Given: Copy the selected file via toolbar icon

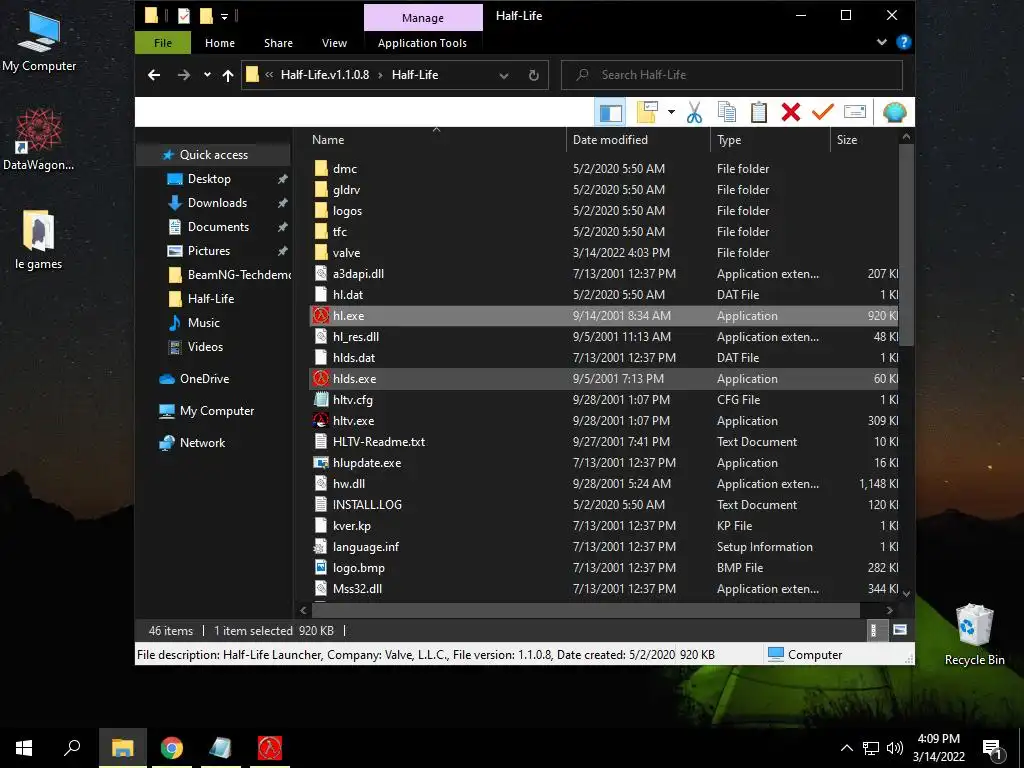Looking at the screenshot, I should [727, 112].
